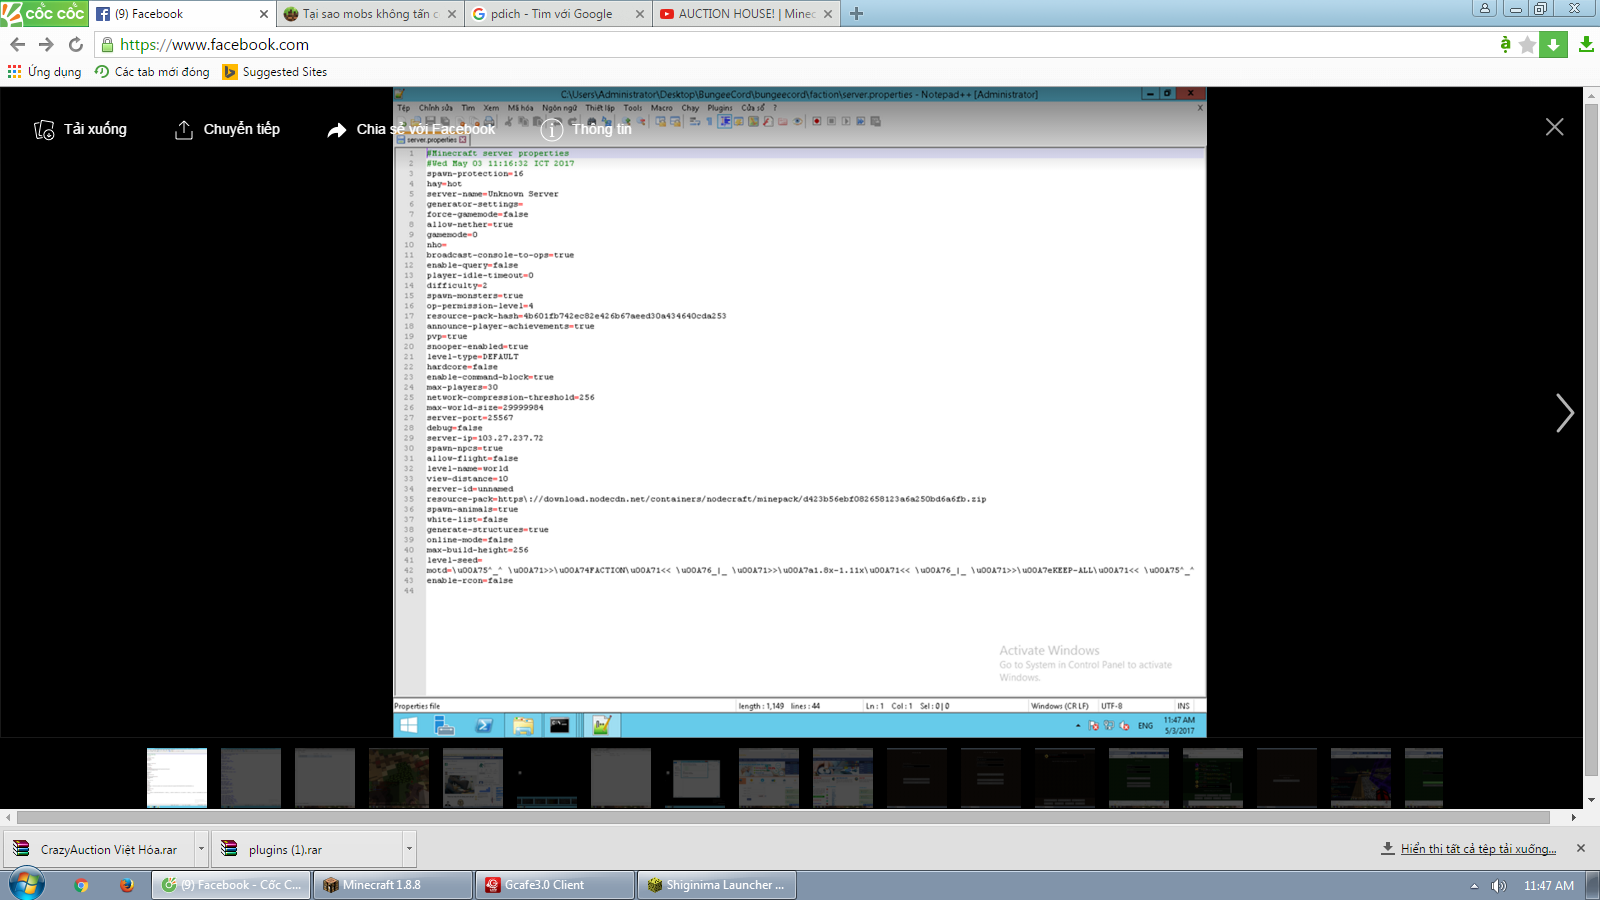The height and width of the screenshot is (900, 1600).
Task: Switch to the 'AUCTION HOUSE!' YouTube tab
Action: pyautogui.click(x=745, y=14)
